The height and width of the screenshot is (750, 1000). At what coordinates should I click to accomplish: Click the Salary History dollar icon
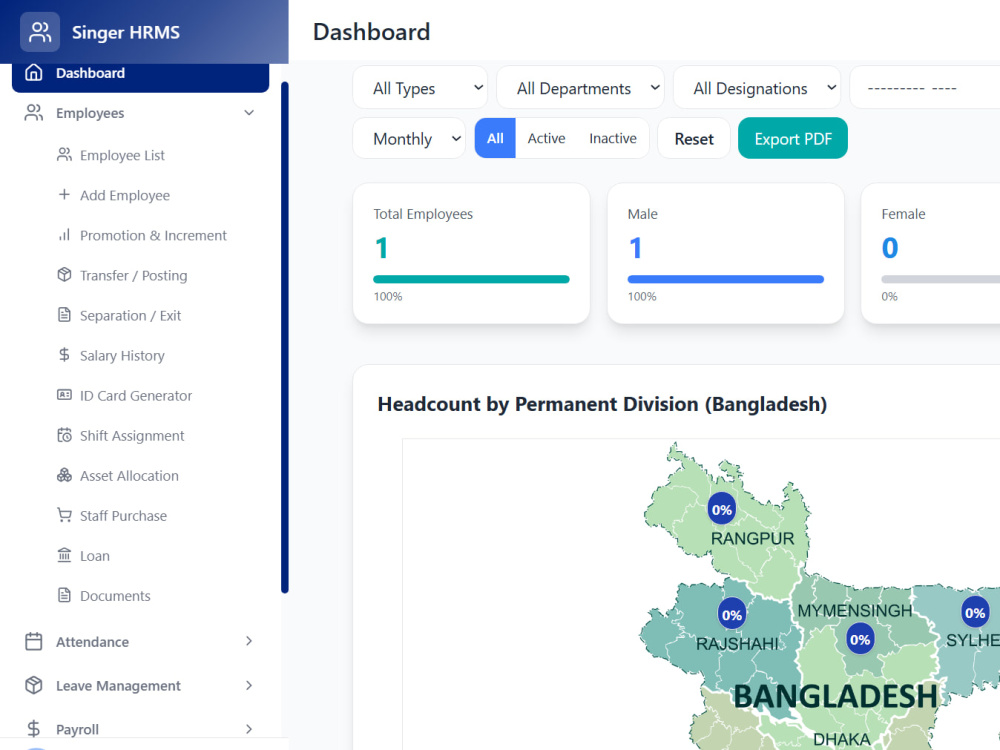[64, 355]
